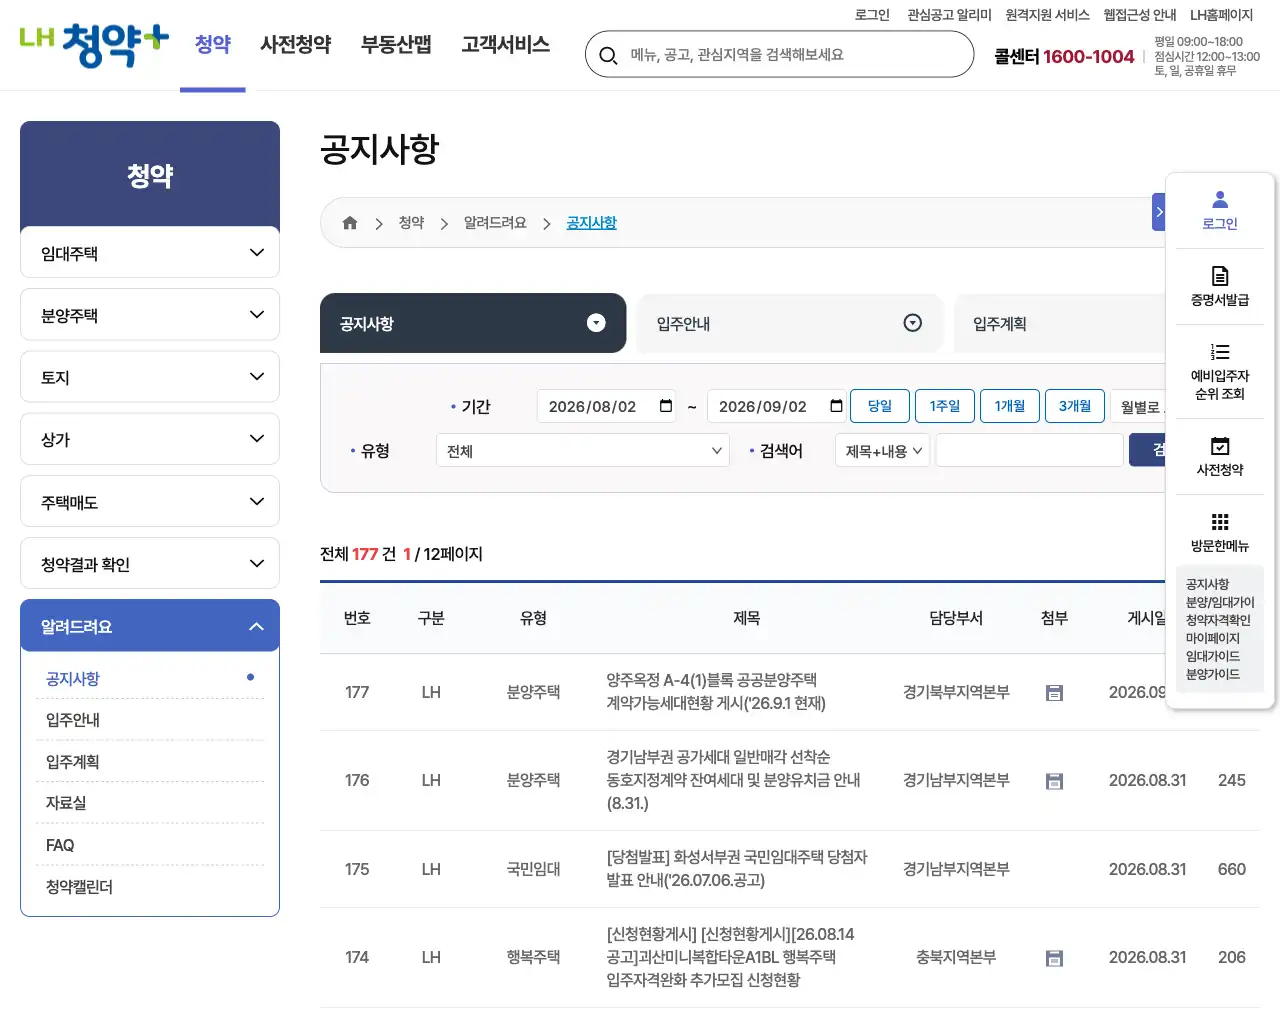Click 로그인 person icon in quick panel
The height and width of the screenshot is (1024, 1280).
(x=1220, y=199)
